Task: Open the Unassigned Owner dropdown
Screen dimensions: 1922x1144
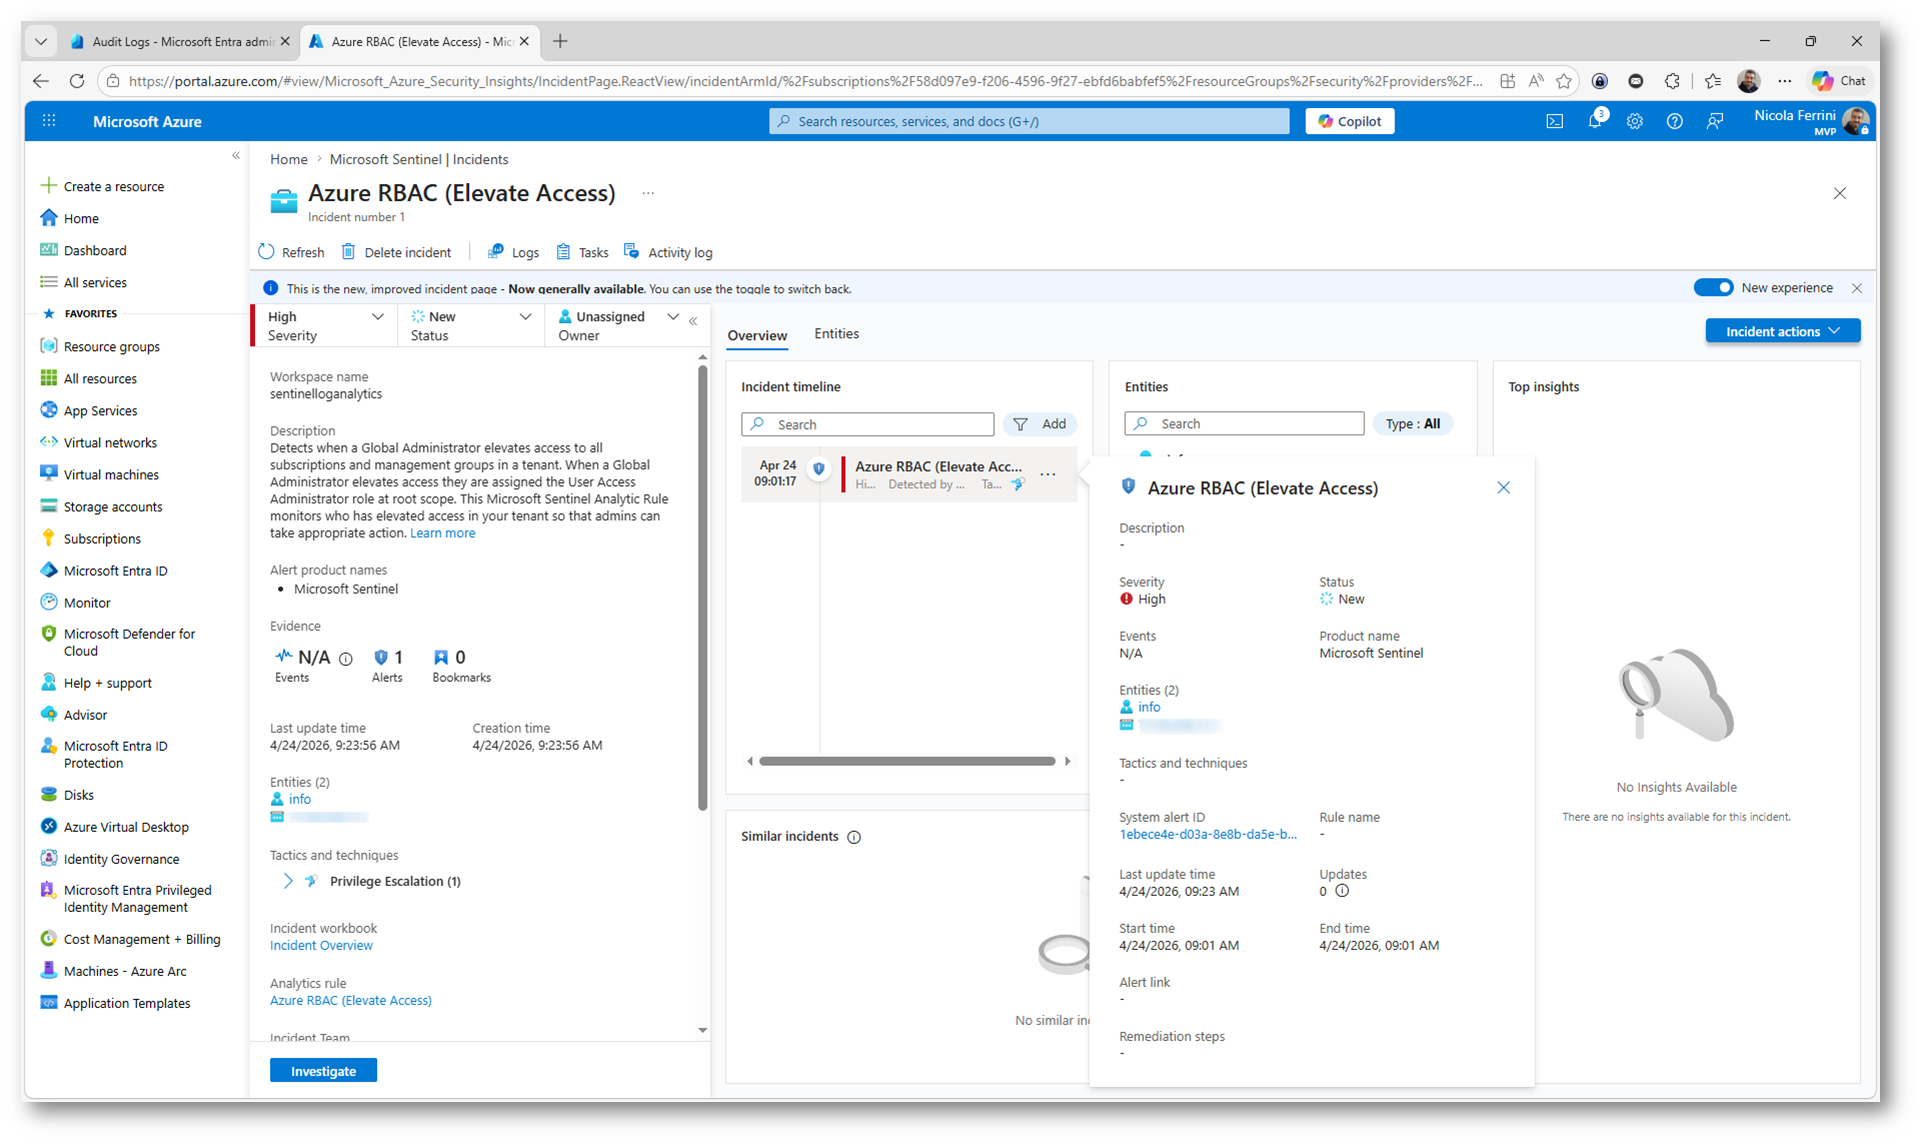Action: [672, 317]
